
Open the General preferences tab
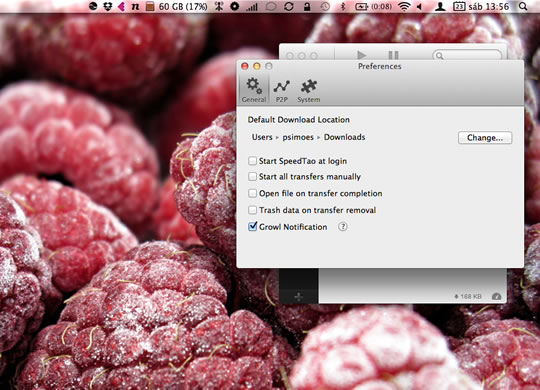254,90
